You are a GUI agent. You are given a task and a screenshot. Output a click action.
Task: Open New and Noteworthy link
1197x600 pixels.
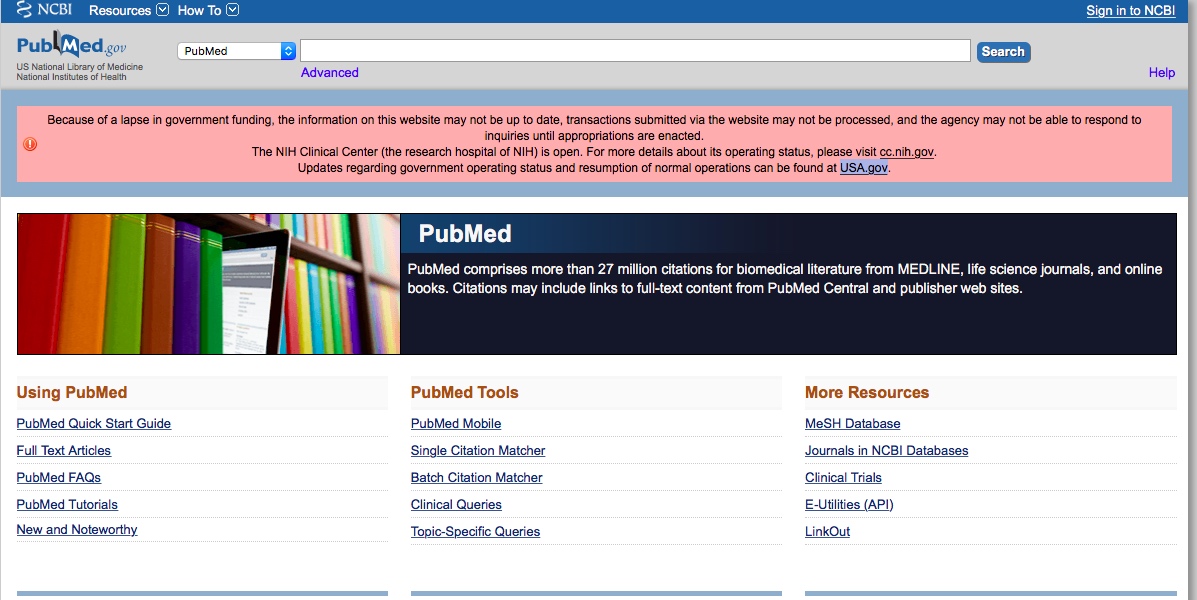pos(77,530)
